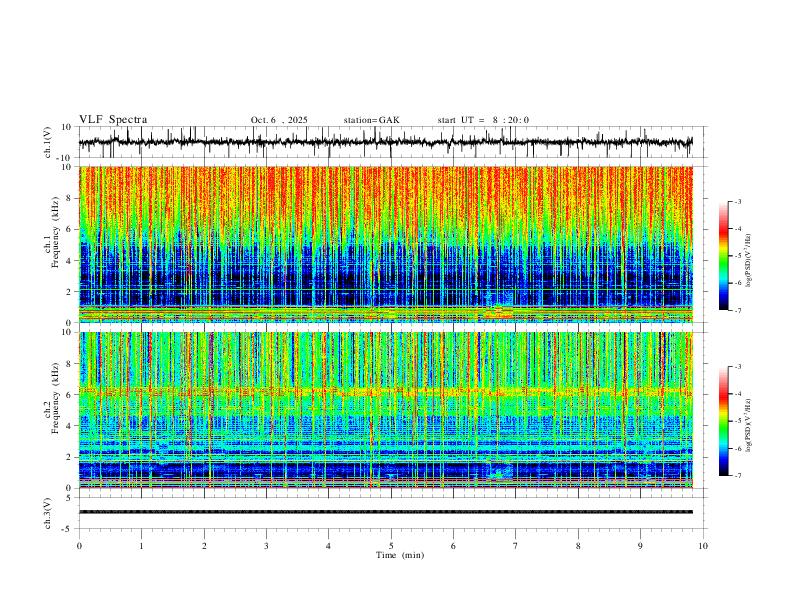Screen dimensions: 792x612
Task: Click the "start UT = 8 : 20: 0" text
Action: 483,120
